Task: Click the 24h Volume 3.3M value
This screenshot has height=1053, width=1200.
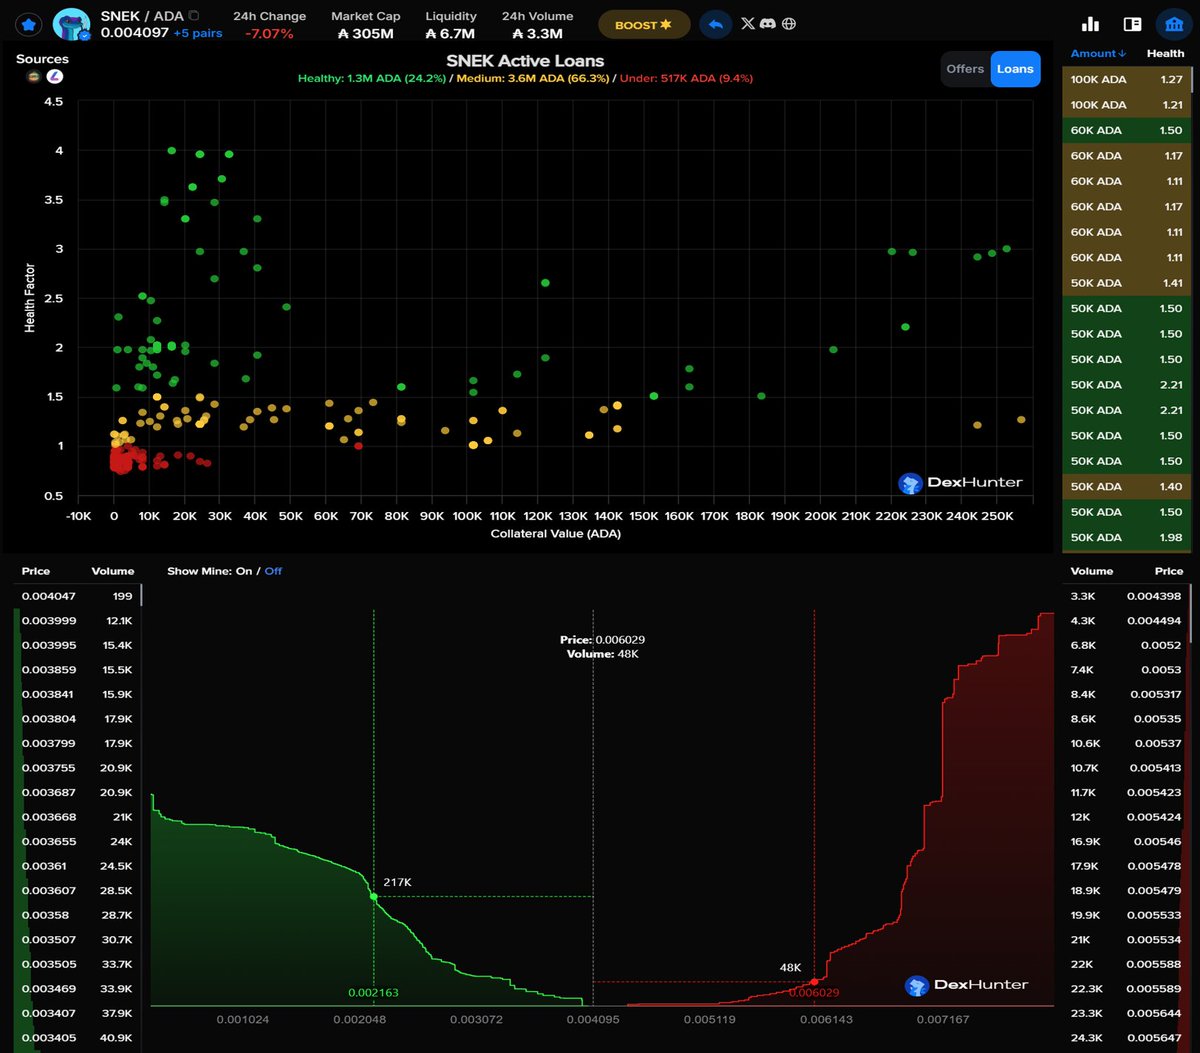Action: tap(537, 34)
